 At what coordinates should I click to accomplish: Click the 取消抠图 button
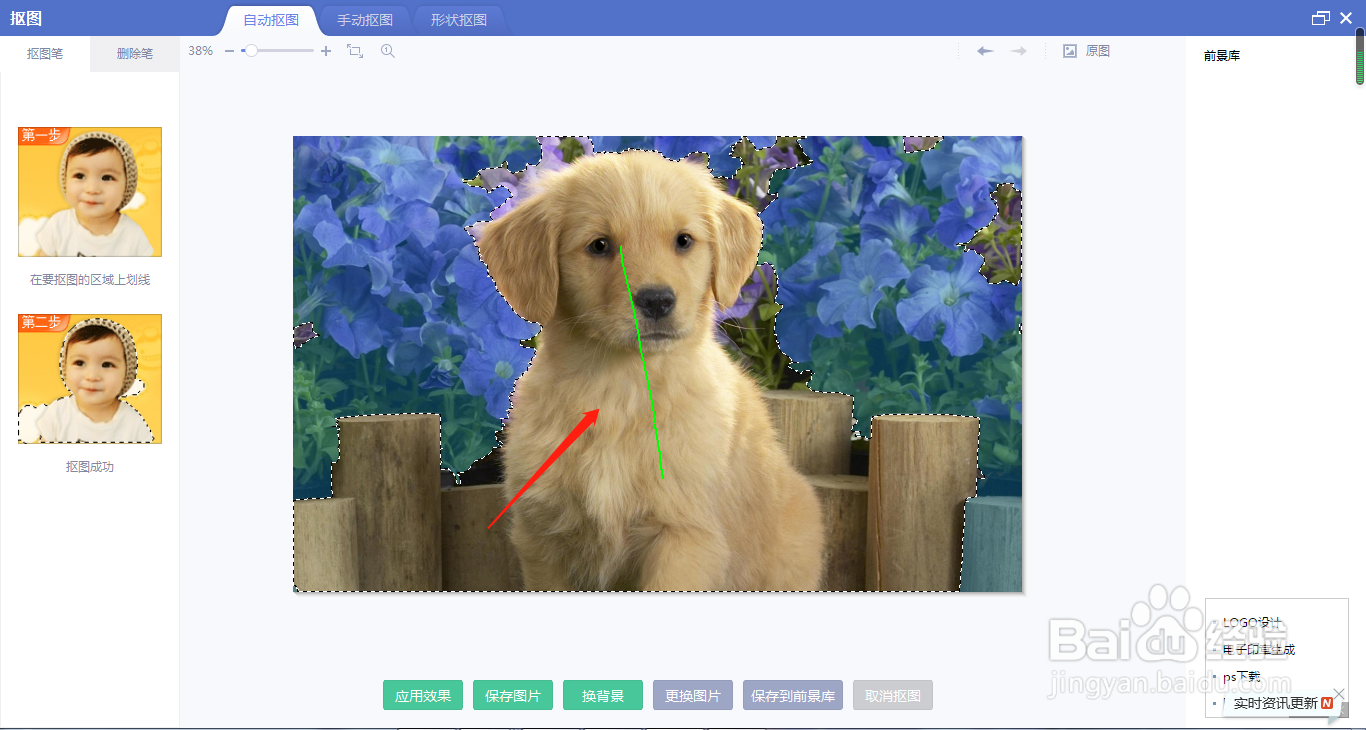pyautogui.click(x=893, y=696)
